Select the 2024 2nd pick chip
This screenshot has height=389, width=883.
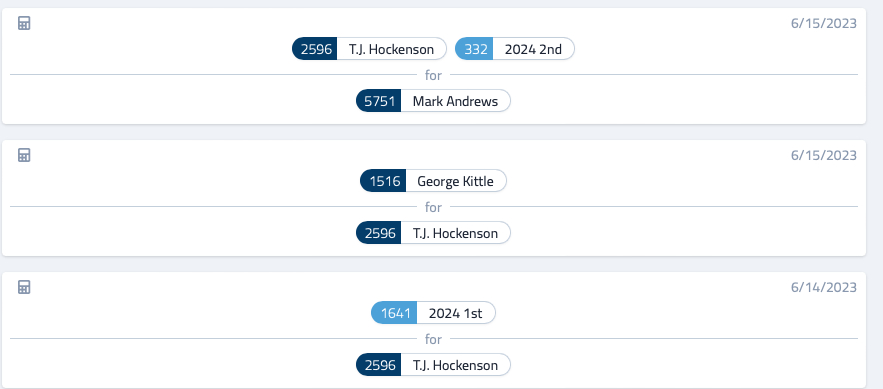pyautogui.click(x=515, y=49)
